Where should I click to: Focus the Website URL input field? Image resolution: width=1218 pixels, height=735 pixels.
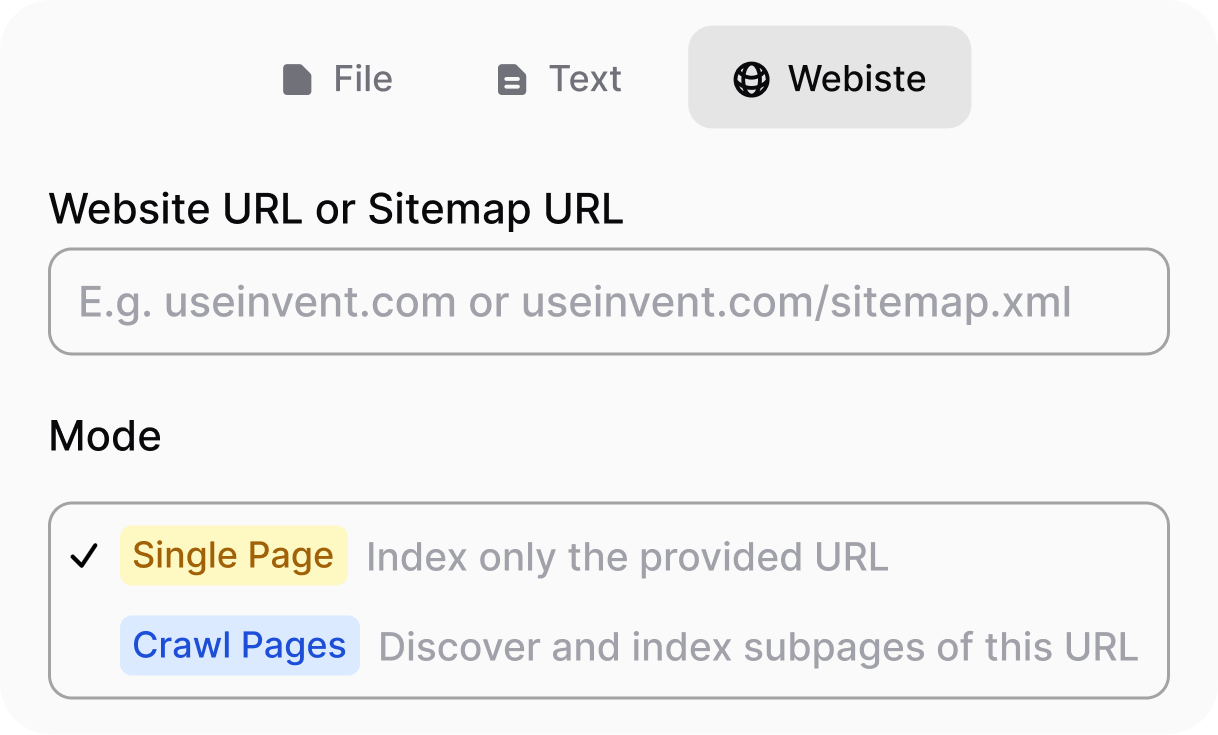point(608,302)
